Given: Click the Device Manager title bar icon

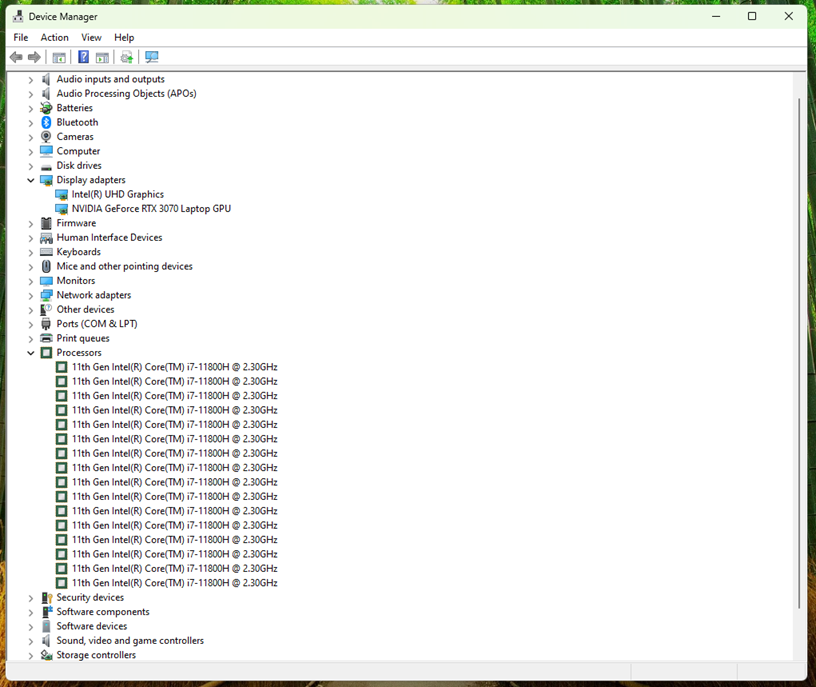Looking at the screenshot, I should pyautogui.click(x=18, y=16).
